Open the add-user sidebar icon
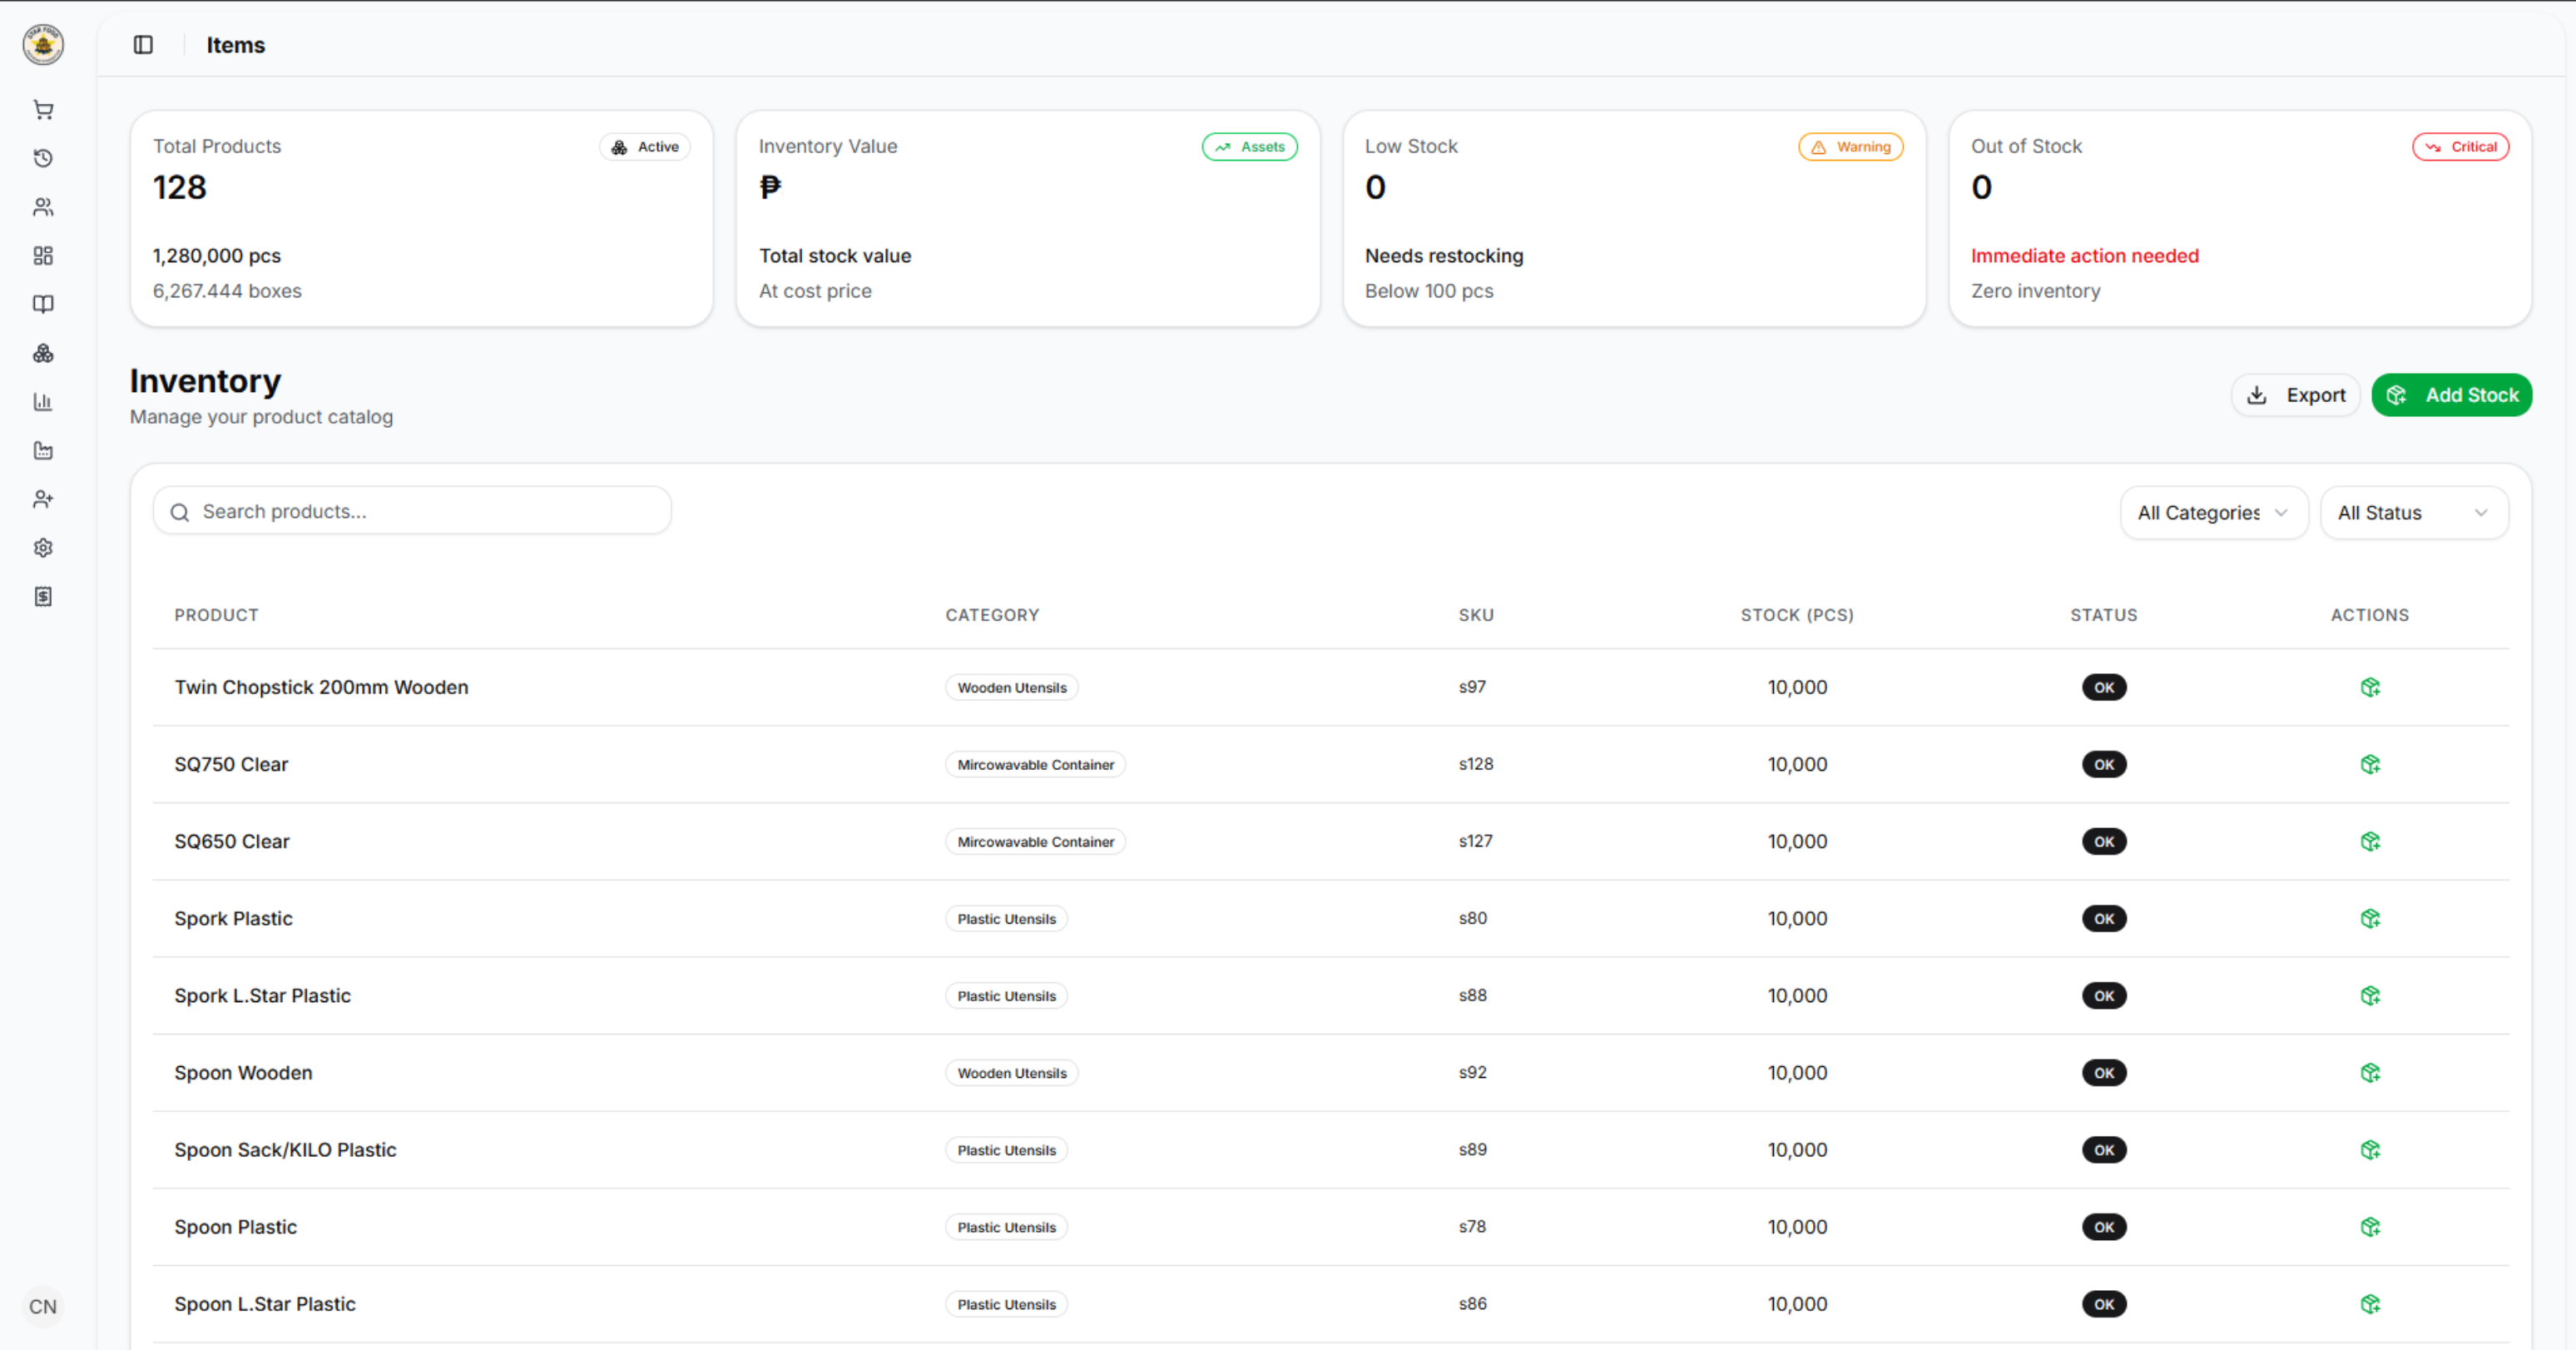2576x1350 pixels. tap(43, 499)
